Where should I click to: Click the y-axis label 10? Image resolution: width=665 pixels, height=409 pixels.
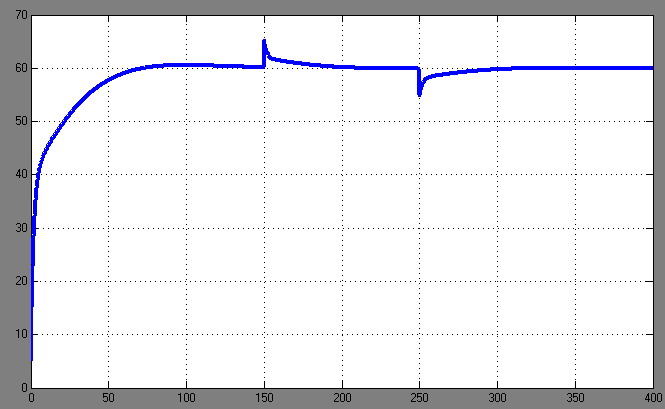point(21,334)
